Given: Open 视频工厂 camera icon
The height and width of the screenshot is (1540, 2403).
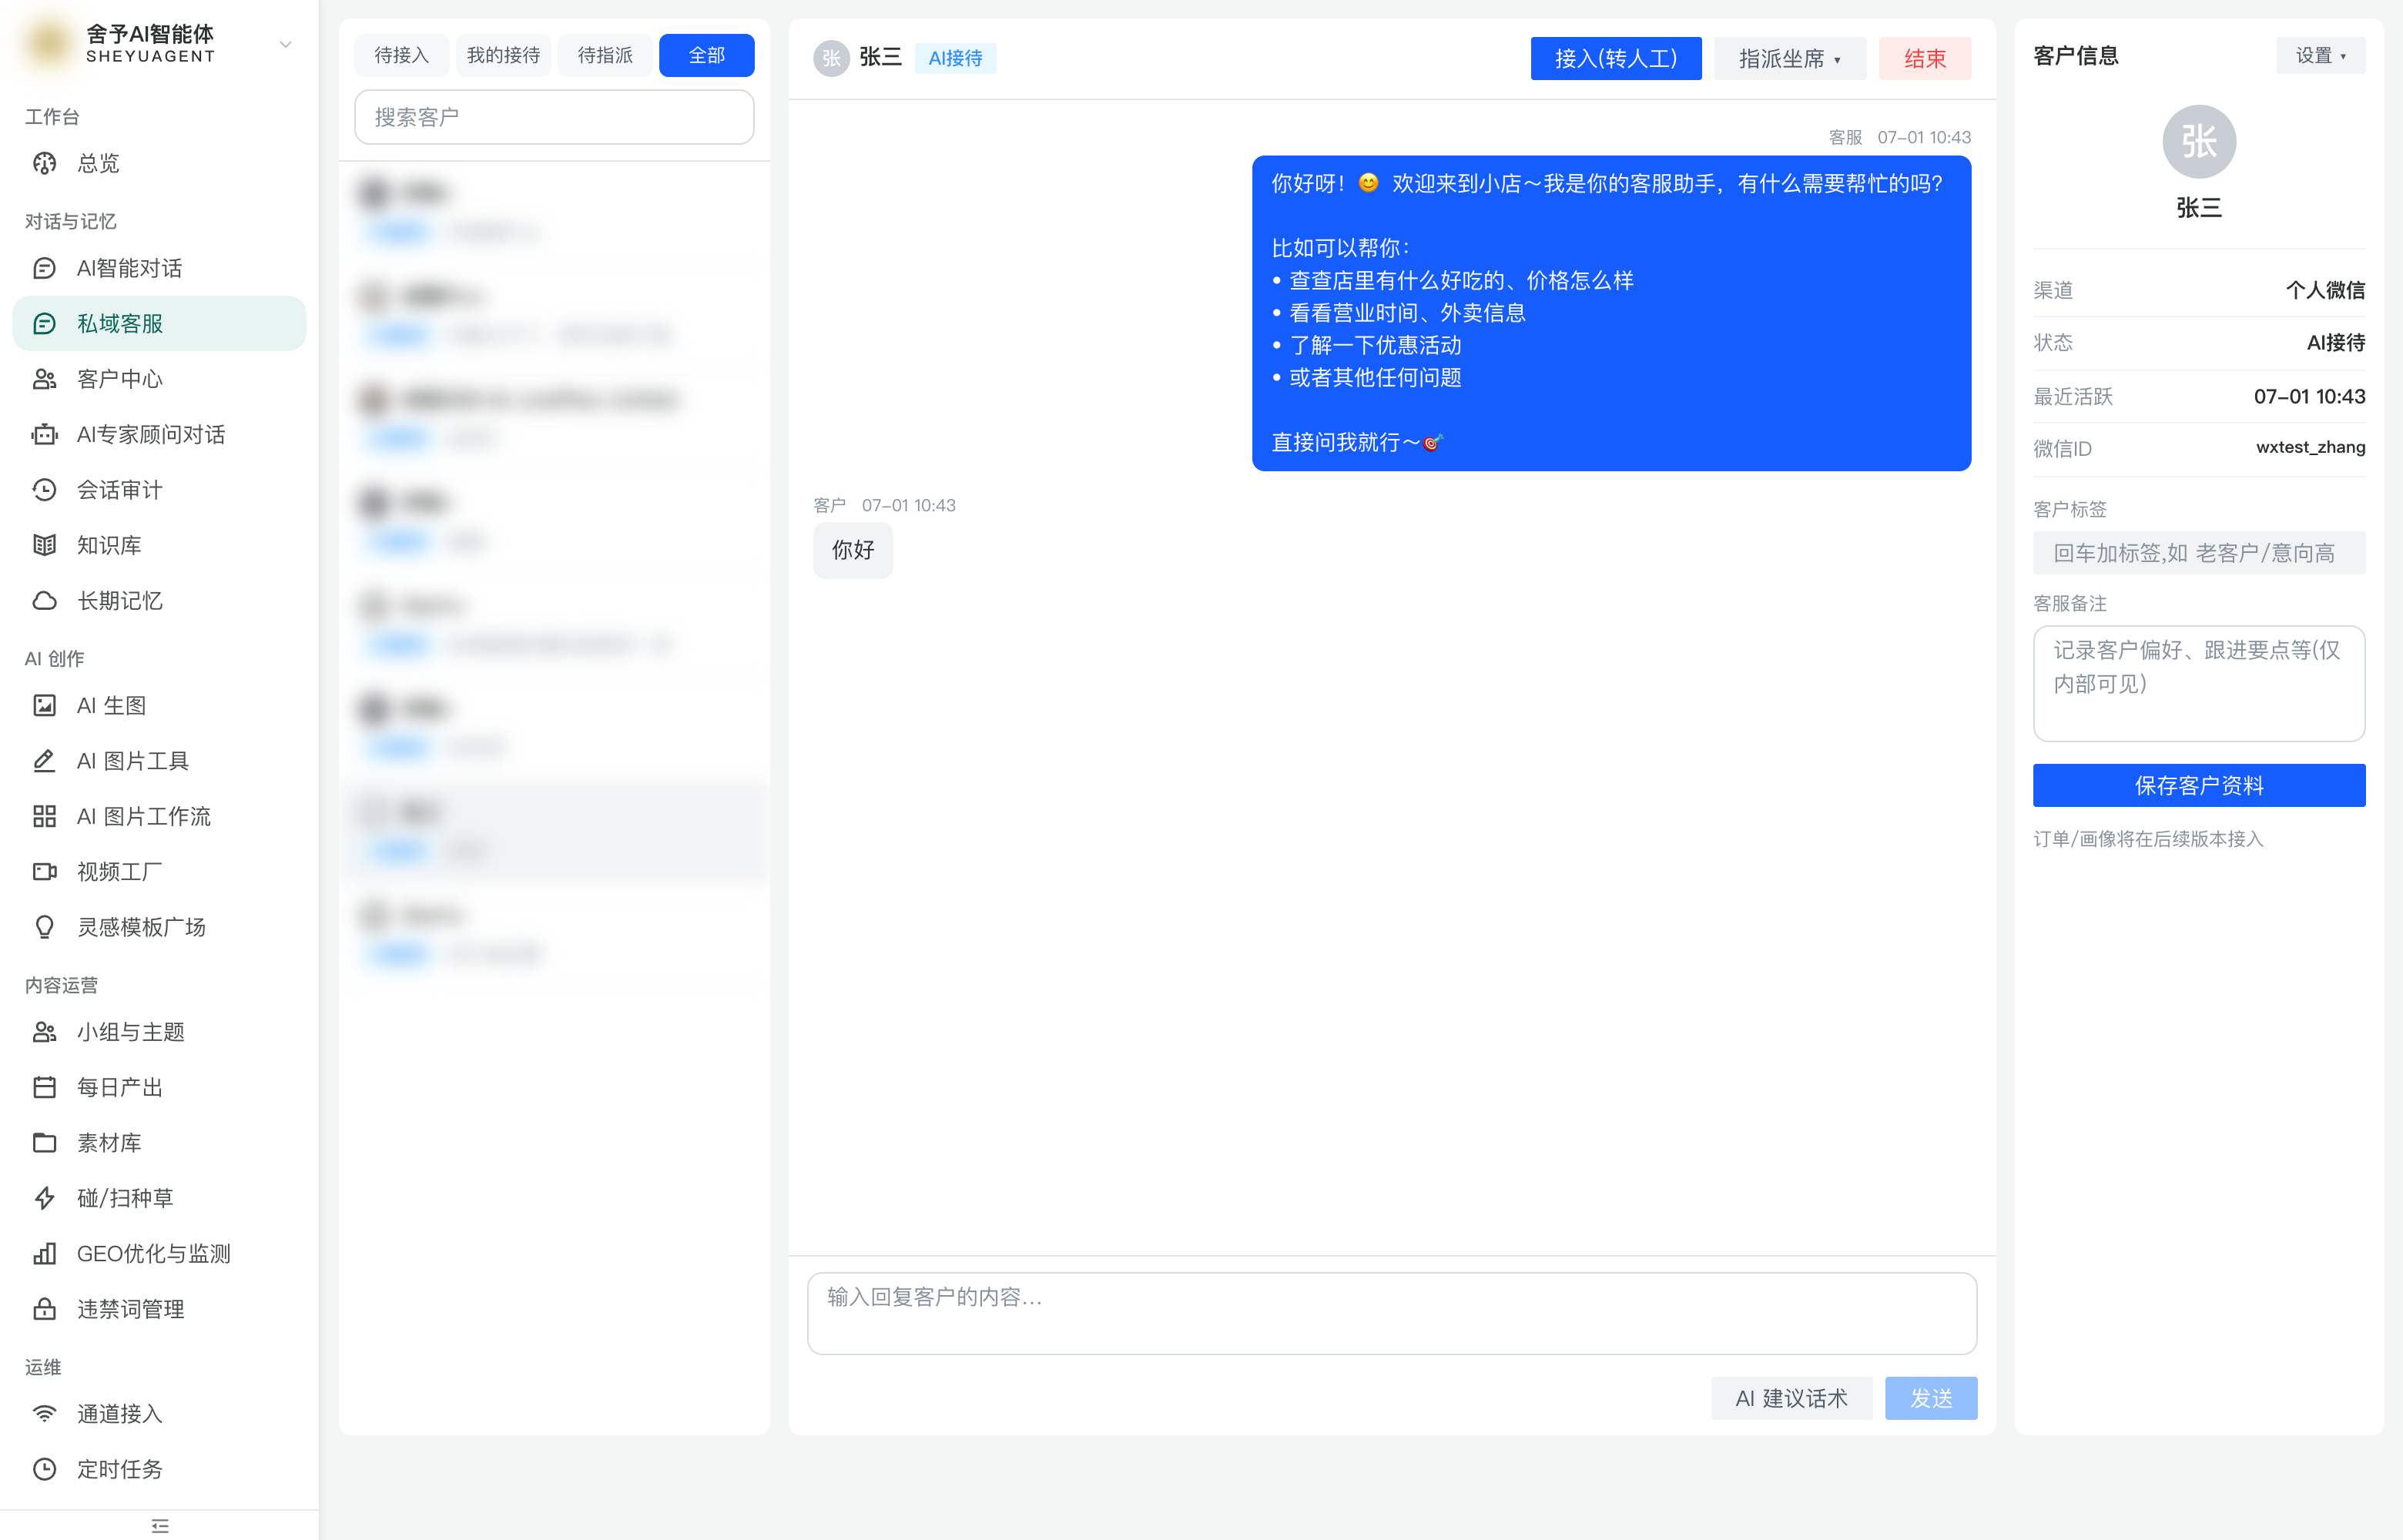Looking at the screenshot, I should coord(44,872).
